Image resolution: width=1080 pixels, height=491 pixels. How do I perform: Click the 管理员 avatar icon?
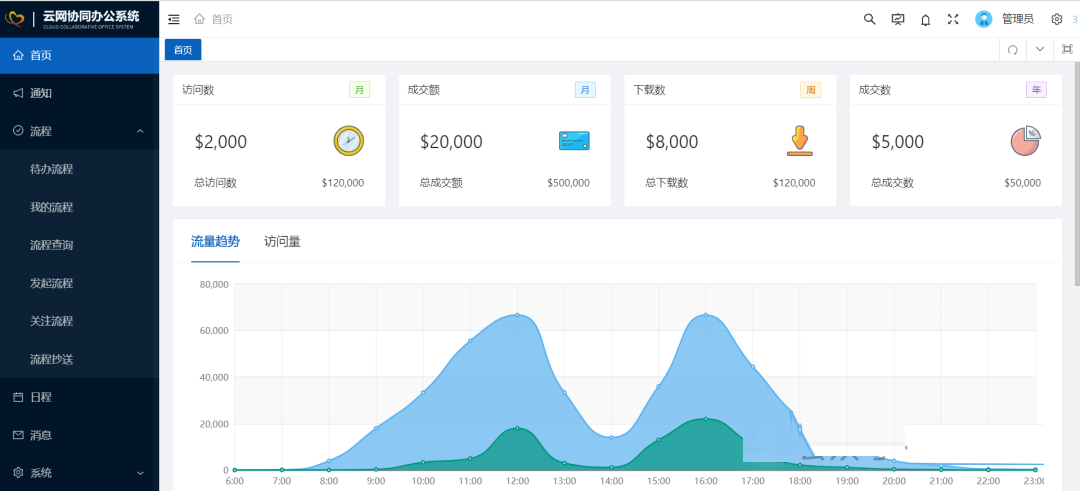coord(984,19)
